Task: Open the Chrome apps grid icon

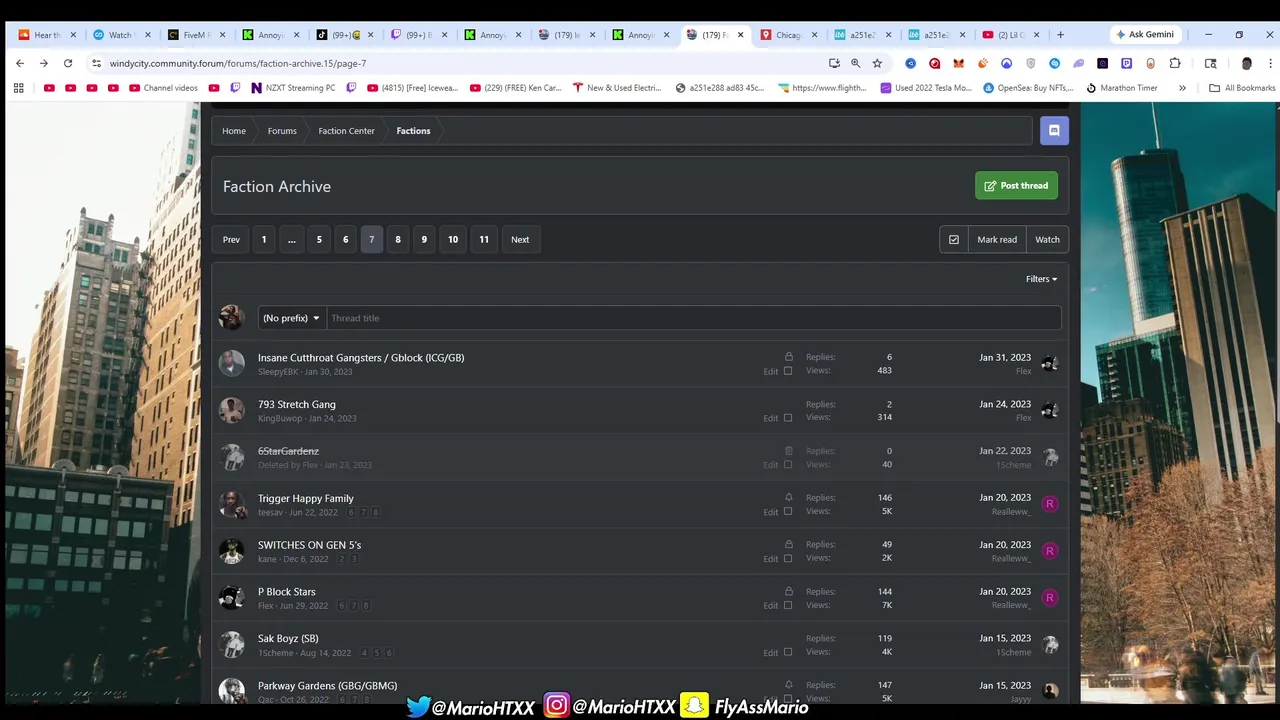Action: [x=18, y=88]
